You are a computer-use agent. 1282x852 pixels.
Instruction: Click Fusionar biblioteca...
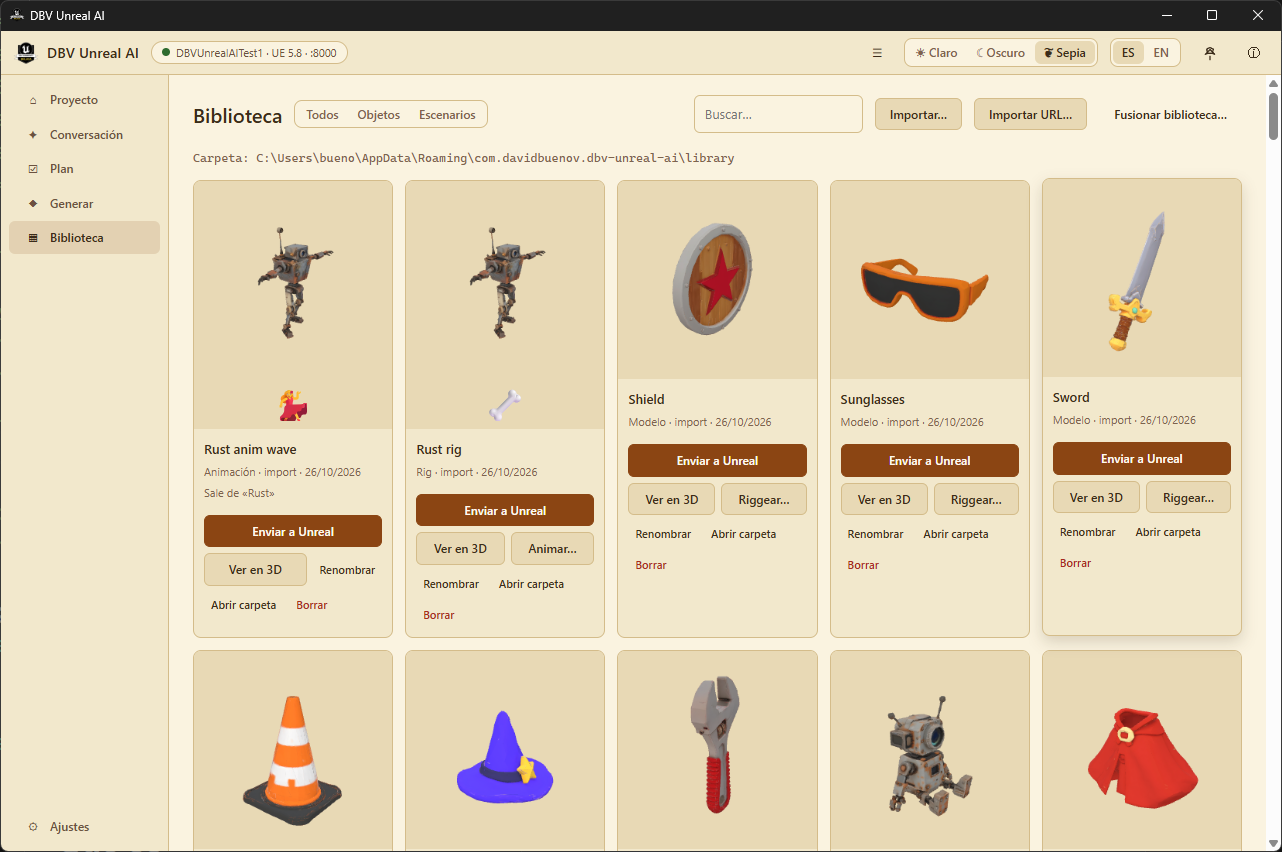pyautogui.click(x=1170, y=114)
